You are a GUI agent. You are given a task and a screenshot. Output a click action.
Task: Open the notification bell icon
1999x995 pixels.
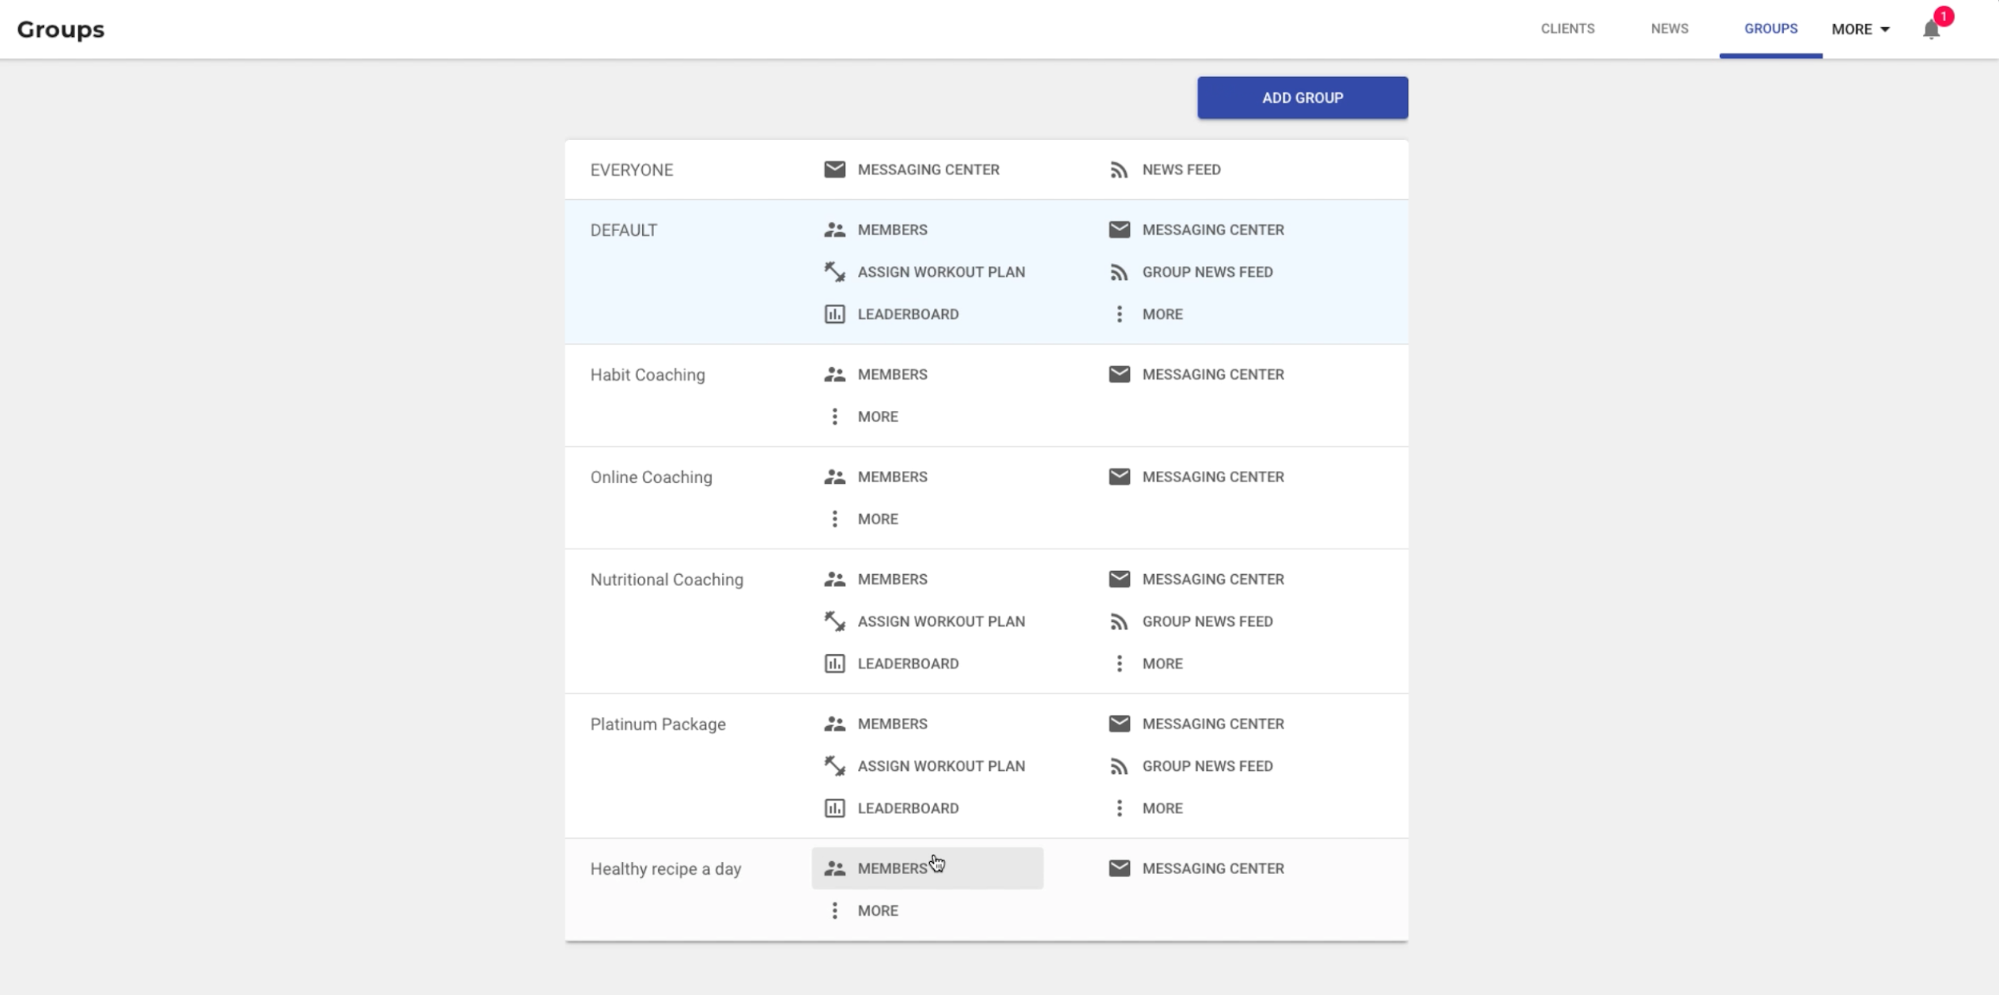click(1931, 29)
